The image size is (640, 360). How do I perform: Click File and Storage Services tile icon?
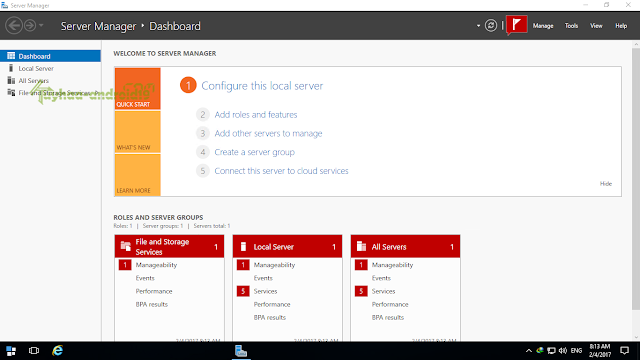tap(126, 246)
